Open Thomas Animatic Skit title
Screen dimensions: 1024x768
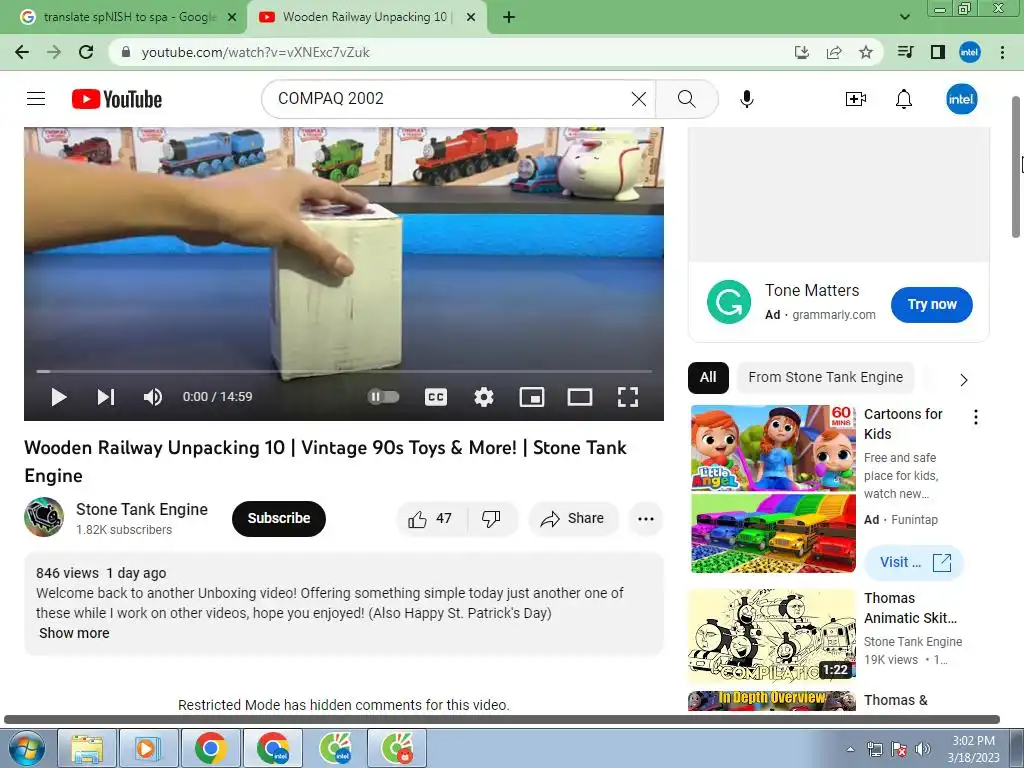coord(910,608)
